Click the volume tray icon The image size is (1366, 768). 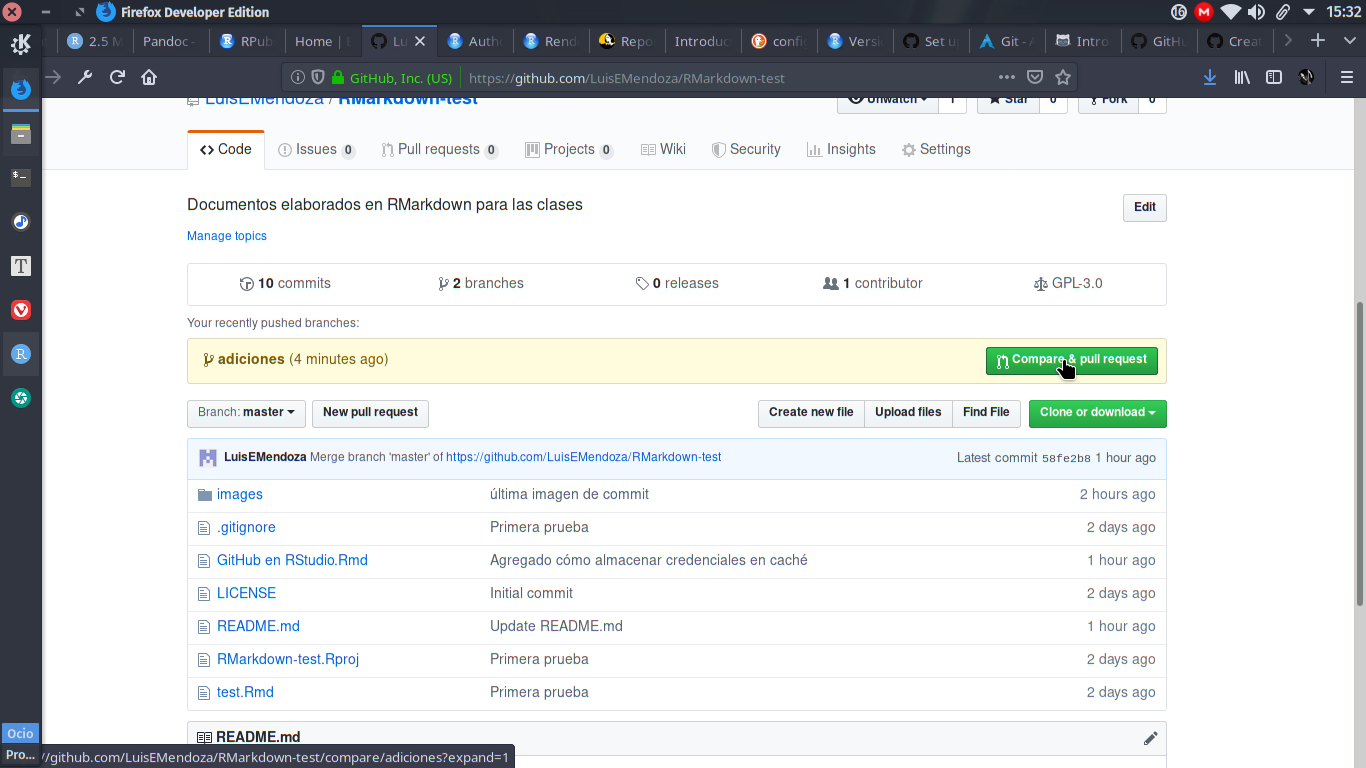(x=1257, y=12)
